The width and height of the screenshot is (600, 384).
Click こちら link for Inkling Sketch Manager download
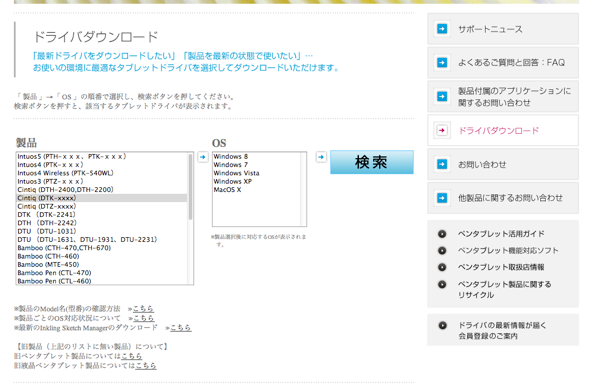coord(180,327)
